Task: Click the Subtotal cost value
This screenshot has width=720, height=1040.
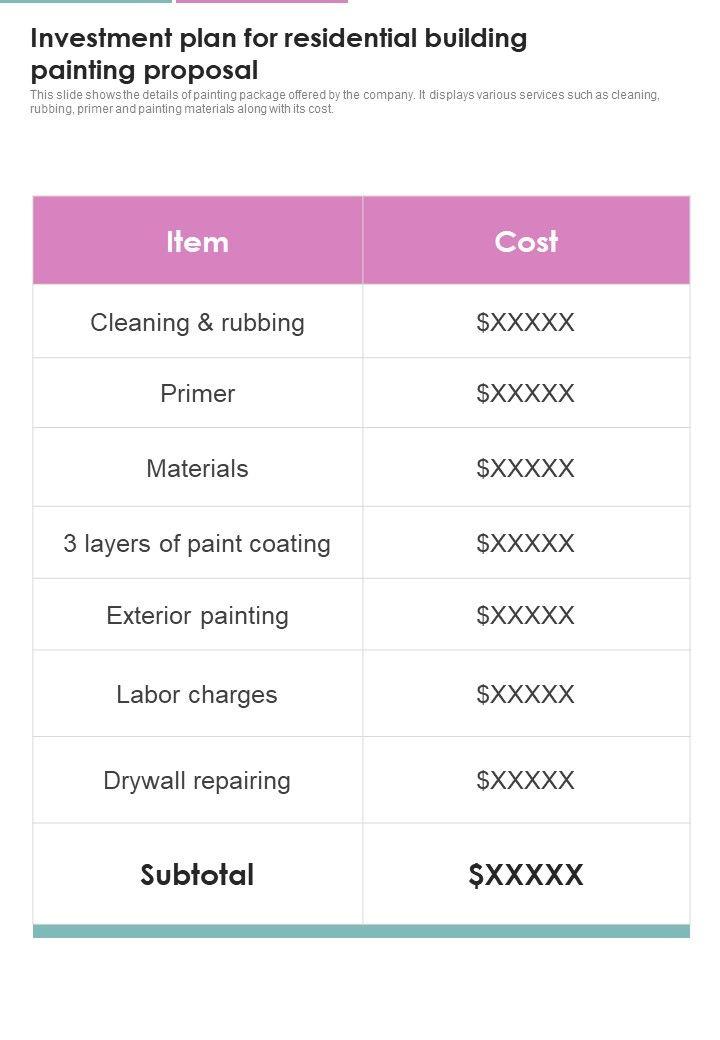Action: [x=526, y=875]
